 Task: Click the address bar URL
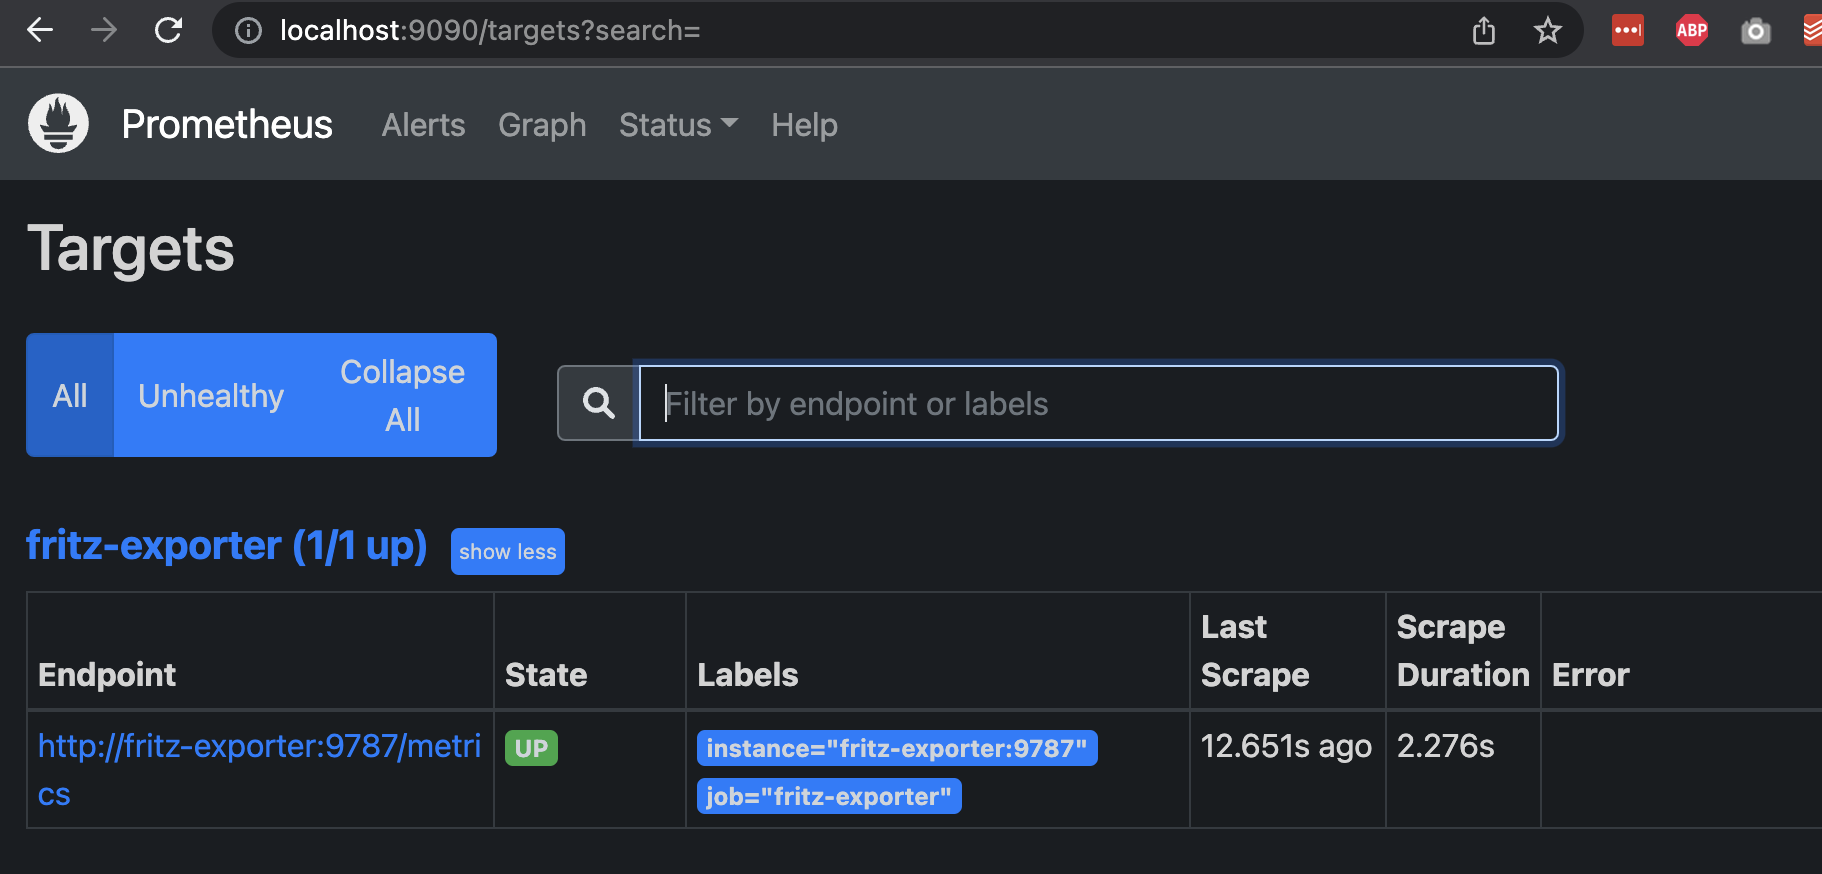tap(490, 31)
